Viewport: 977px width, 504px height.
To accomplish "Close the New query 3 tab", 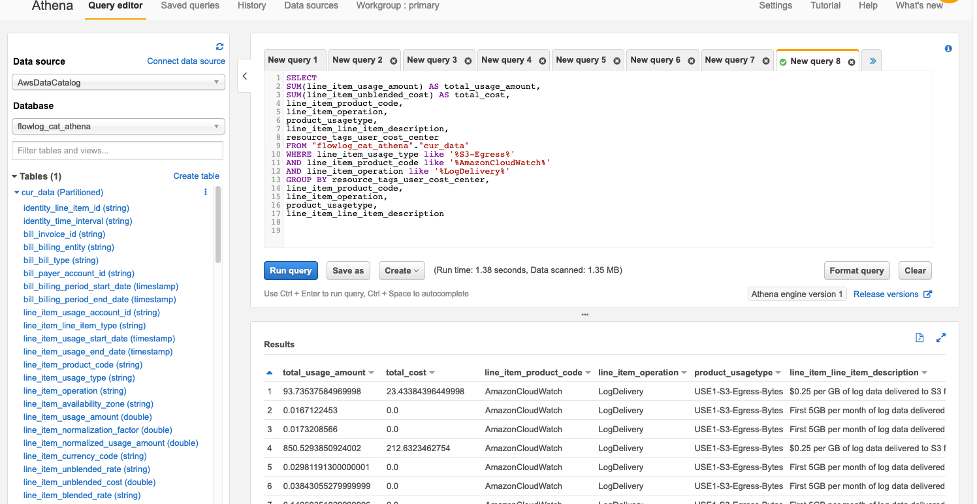I will tap(468, 61).
